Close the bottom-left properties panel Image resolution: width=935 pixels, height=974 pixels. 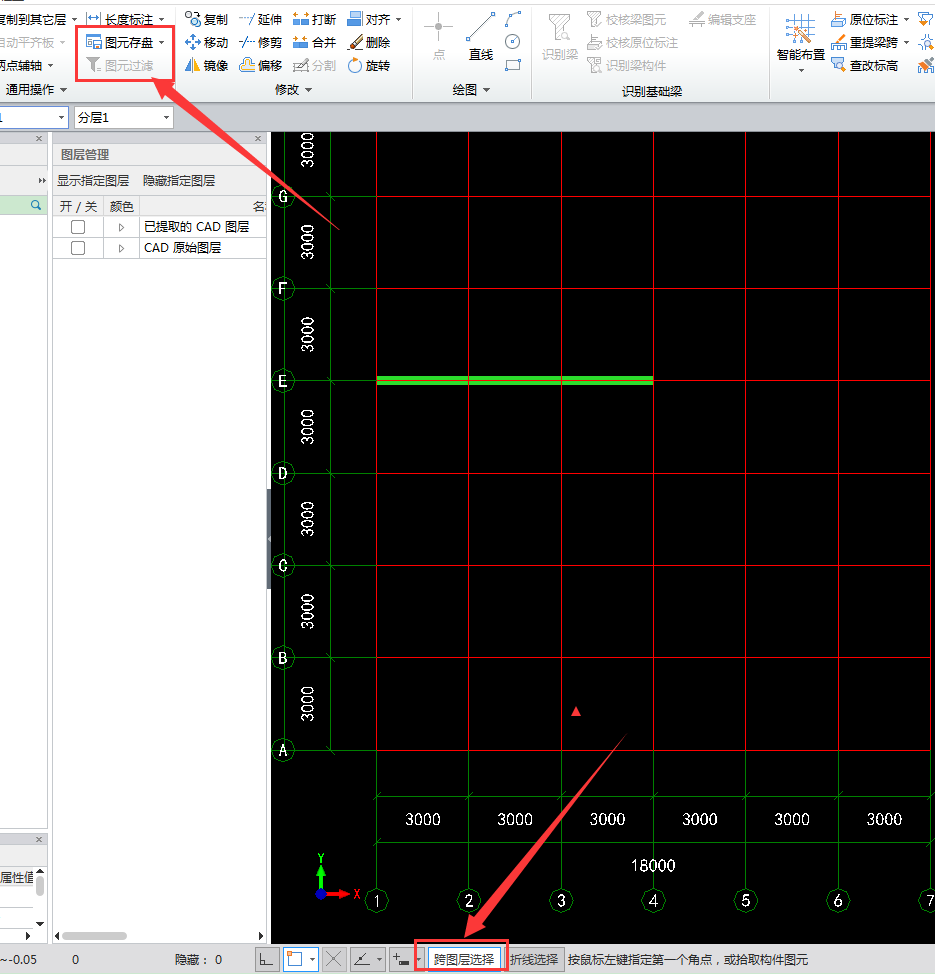(x=39, y=839)
